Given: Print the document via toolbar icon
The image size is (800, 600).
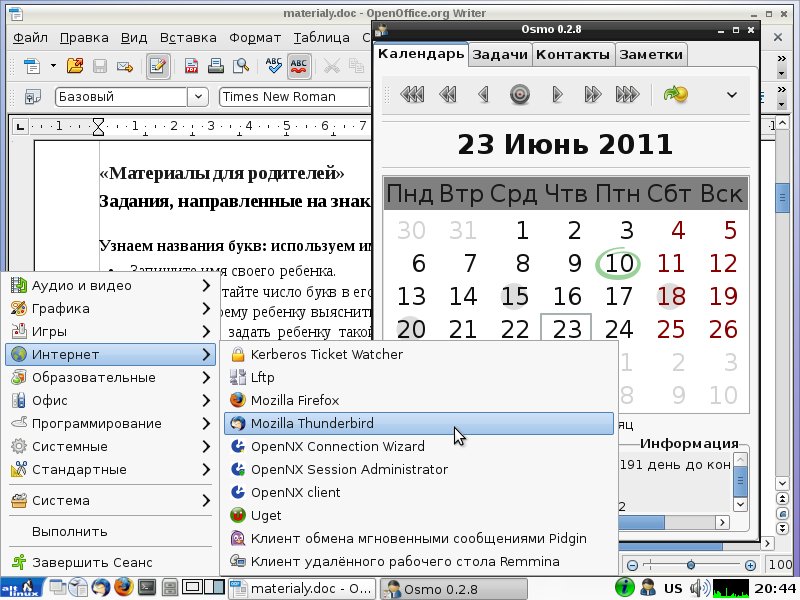Looking at the screenshot, I should (x=216, y=65).
